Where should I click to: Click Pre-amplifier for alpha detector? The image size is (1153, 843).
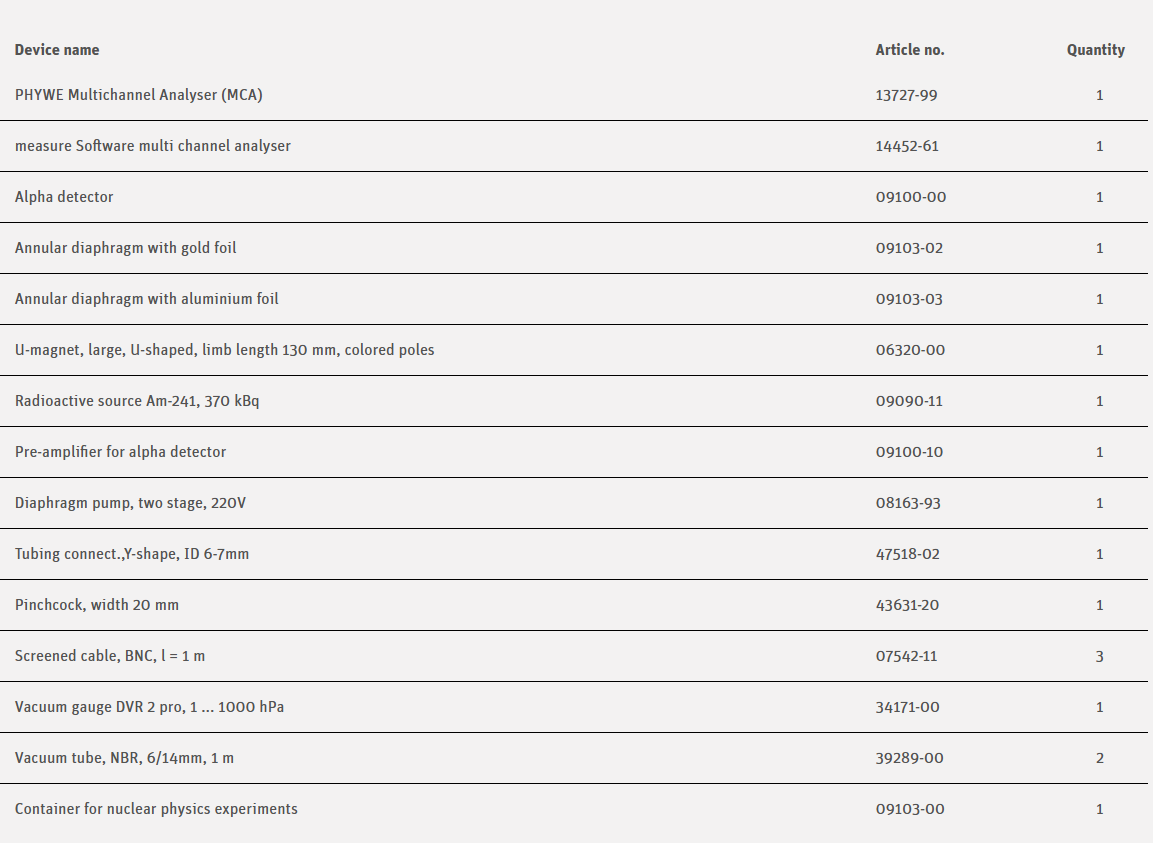[x=120, y=452]
